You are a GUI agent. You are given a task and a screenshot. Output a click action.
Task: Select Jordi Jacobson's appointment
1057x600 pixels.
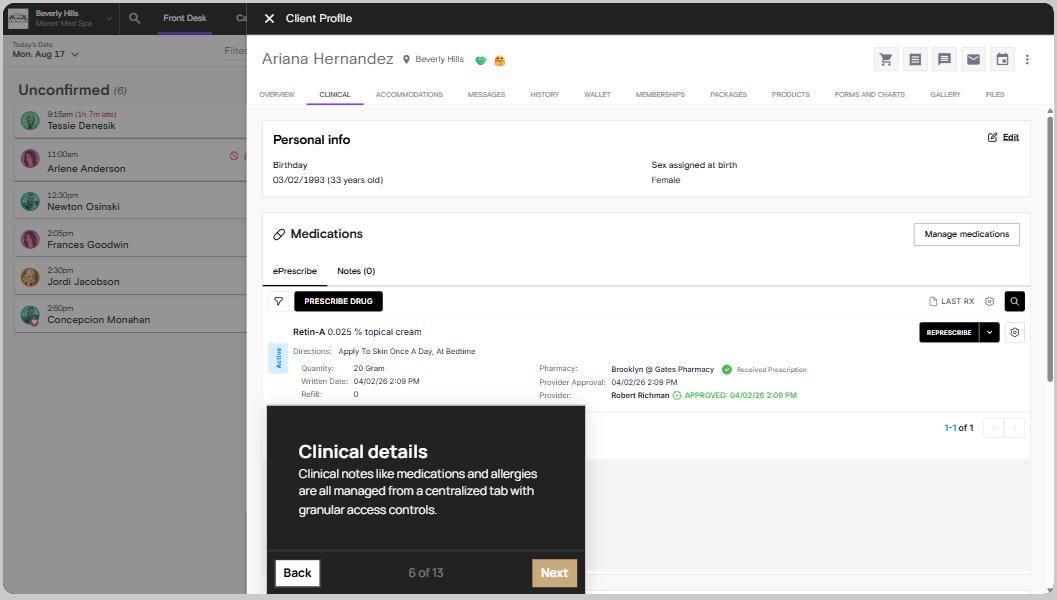131,276
